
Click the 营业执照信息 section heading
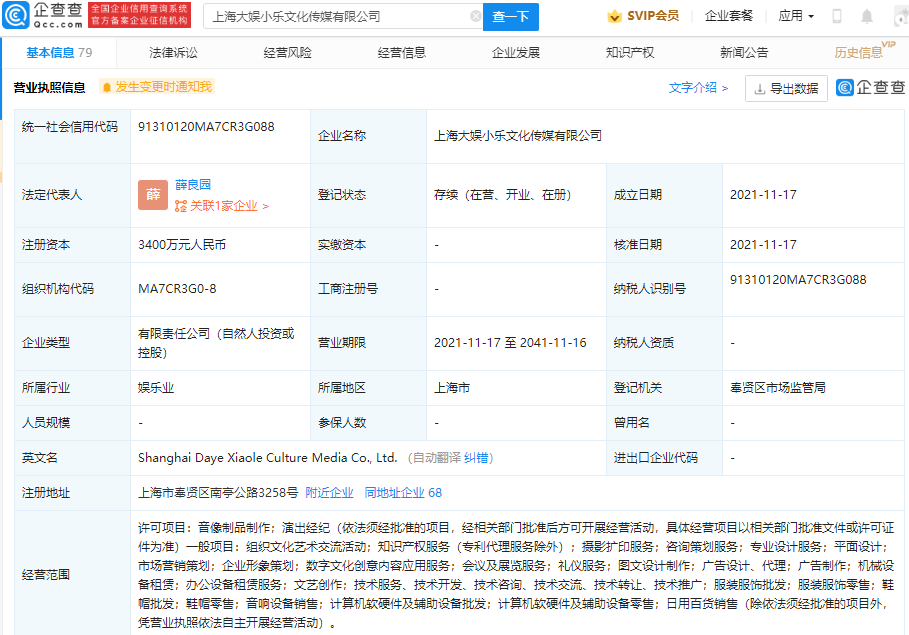[49, 88]
